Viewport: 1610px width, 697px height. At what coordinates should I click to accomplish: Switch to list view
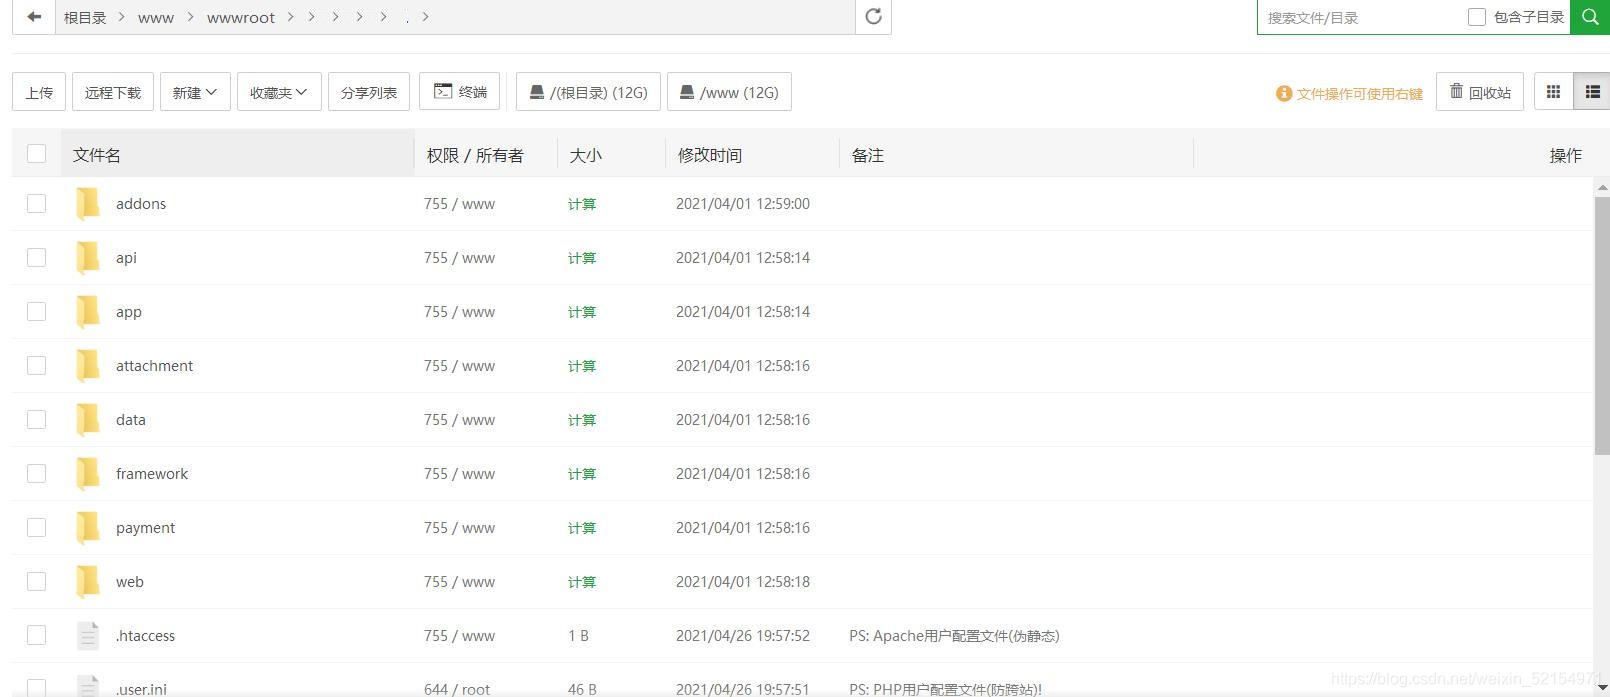tap(1592, 92)
